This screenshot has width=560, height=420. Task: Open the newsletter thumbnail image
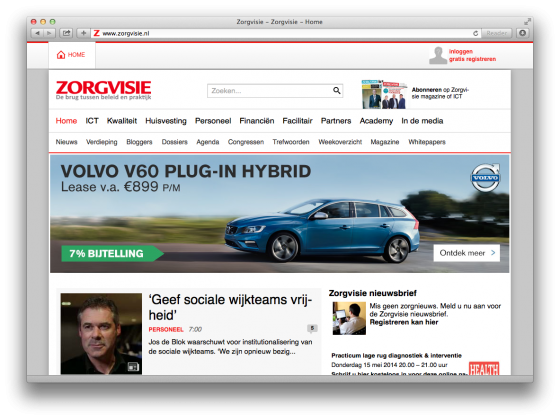[349, 318]
